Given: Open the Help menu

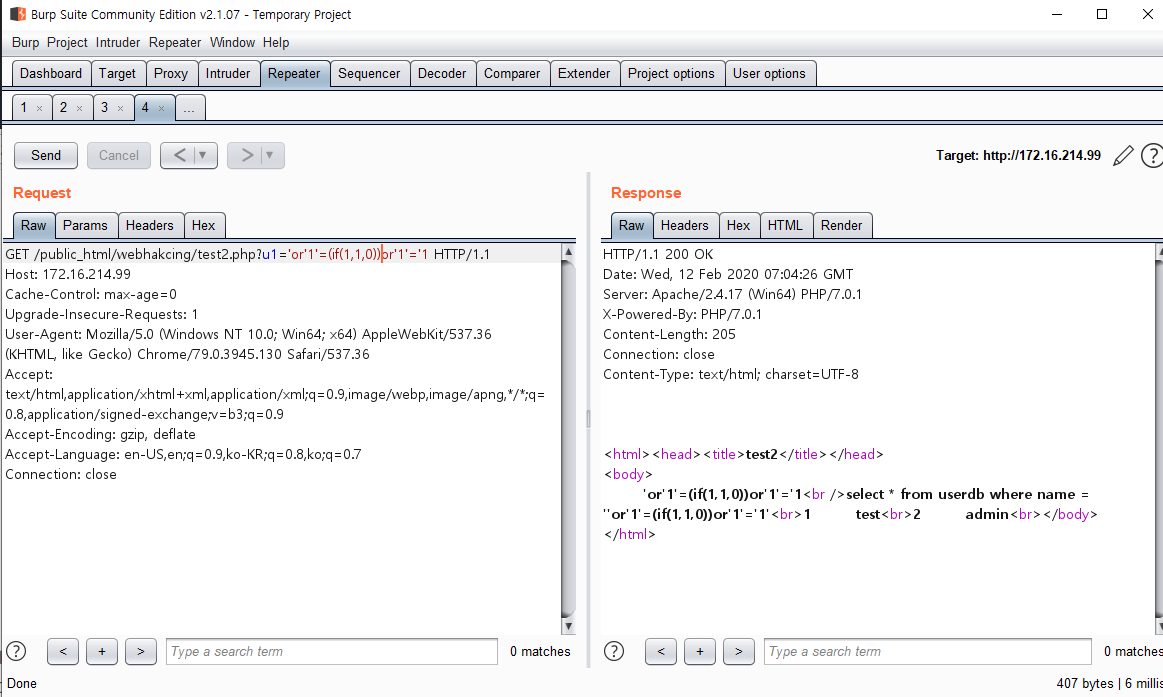Looking at the screenshot, I should tap(276, 42).
